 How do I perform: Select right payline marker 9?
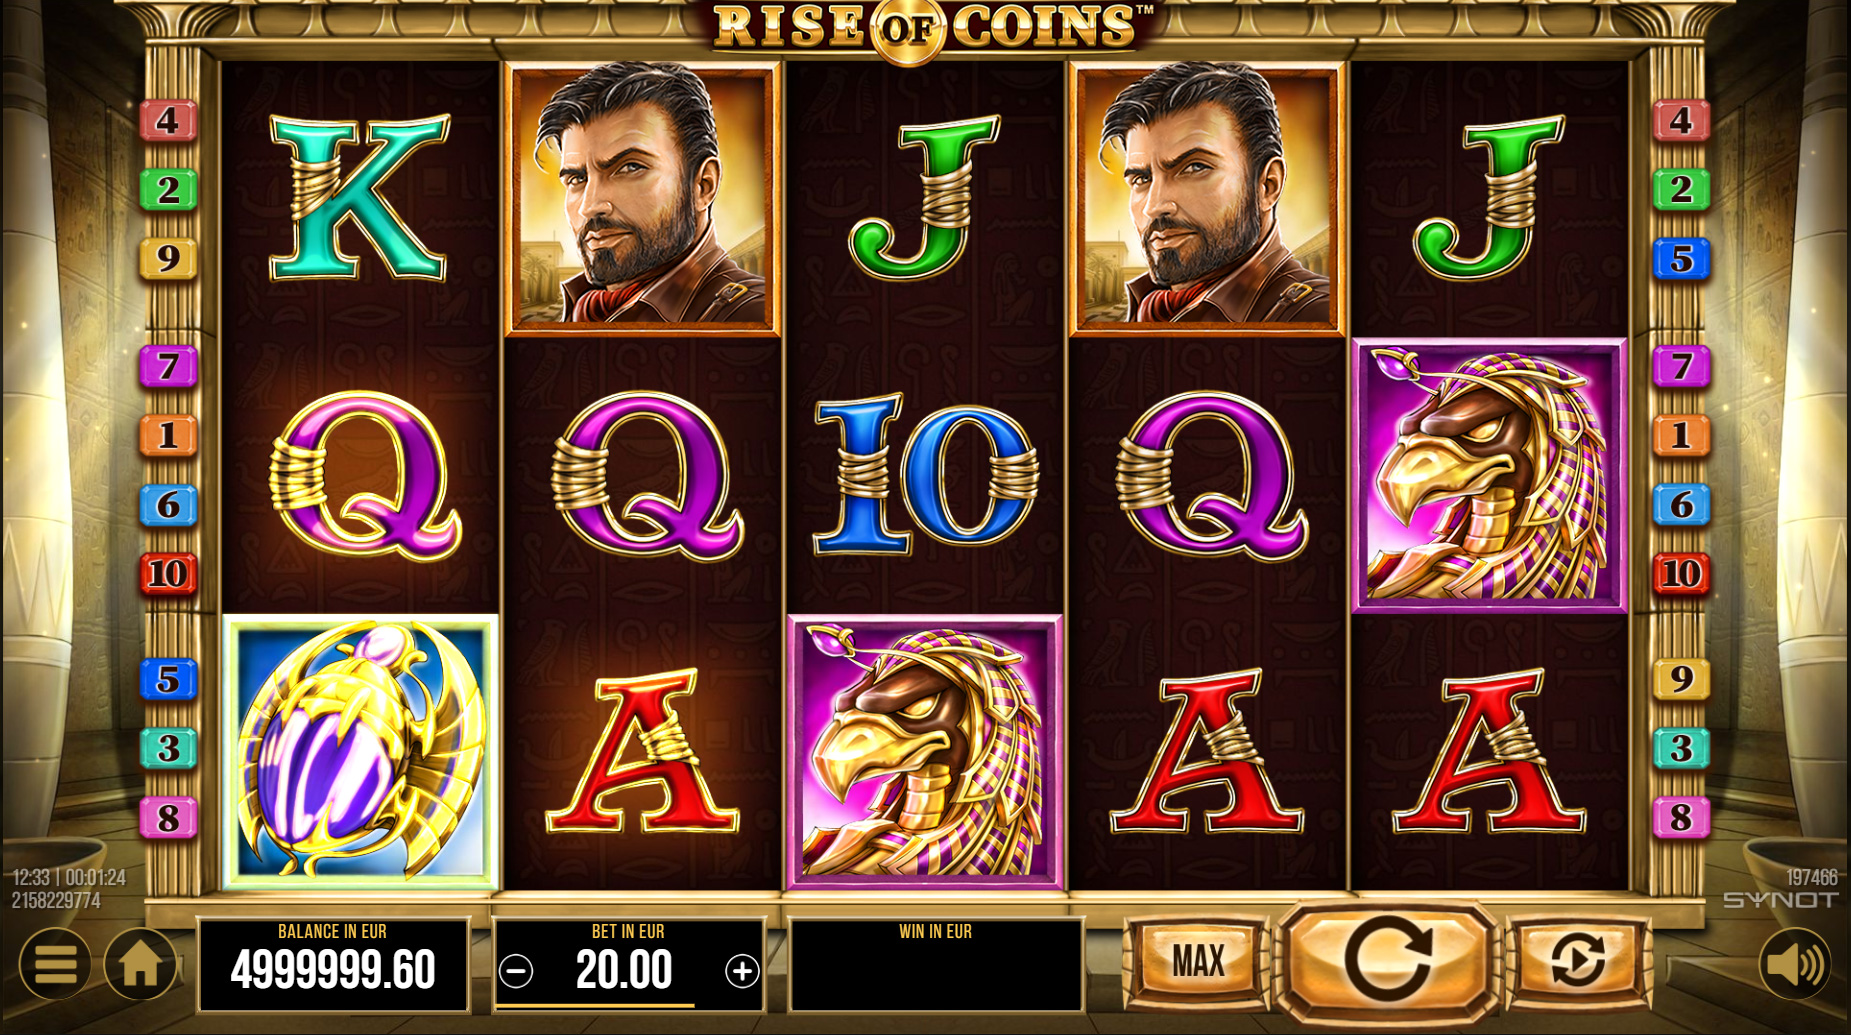click(x=1681, y=679)
